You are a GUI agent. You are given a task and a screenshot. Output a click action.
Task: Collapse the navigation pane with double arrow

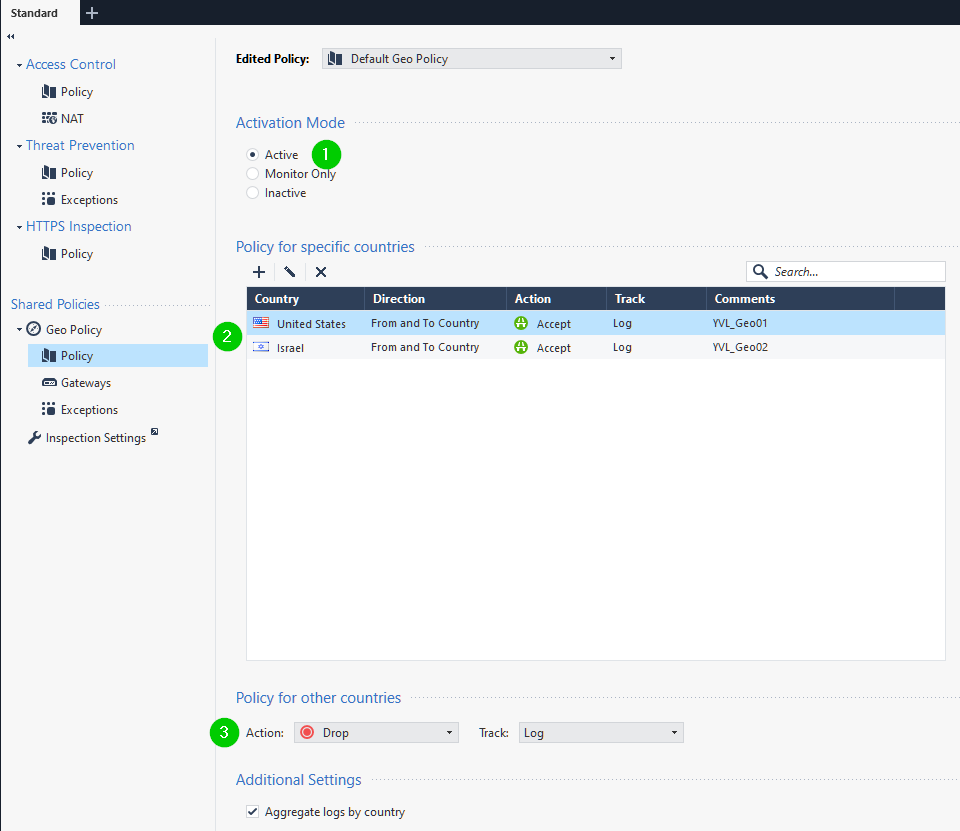10,37
